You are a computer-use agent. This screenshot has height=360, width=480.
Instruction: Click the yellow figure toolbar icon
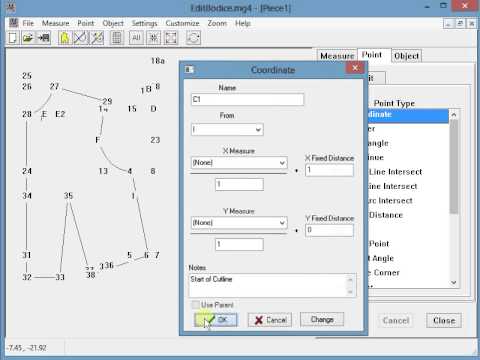pyautogui.click(x=65, y=38)
